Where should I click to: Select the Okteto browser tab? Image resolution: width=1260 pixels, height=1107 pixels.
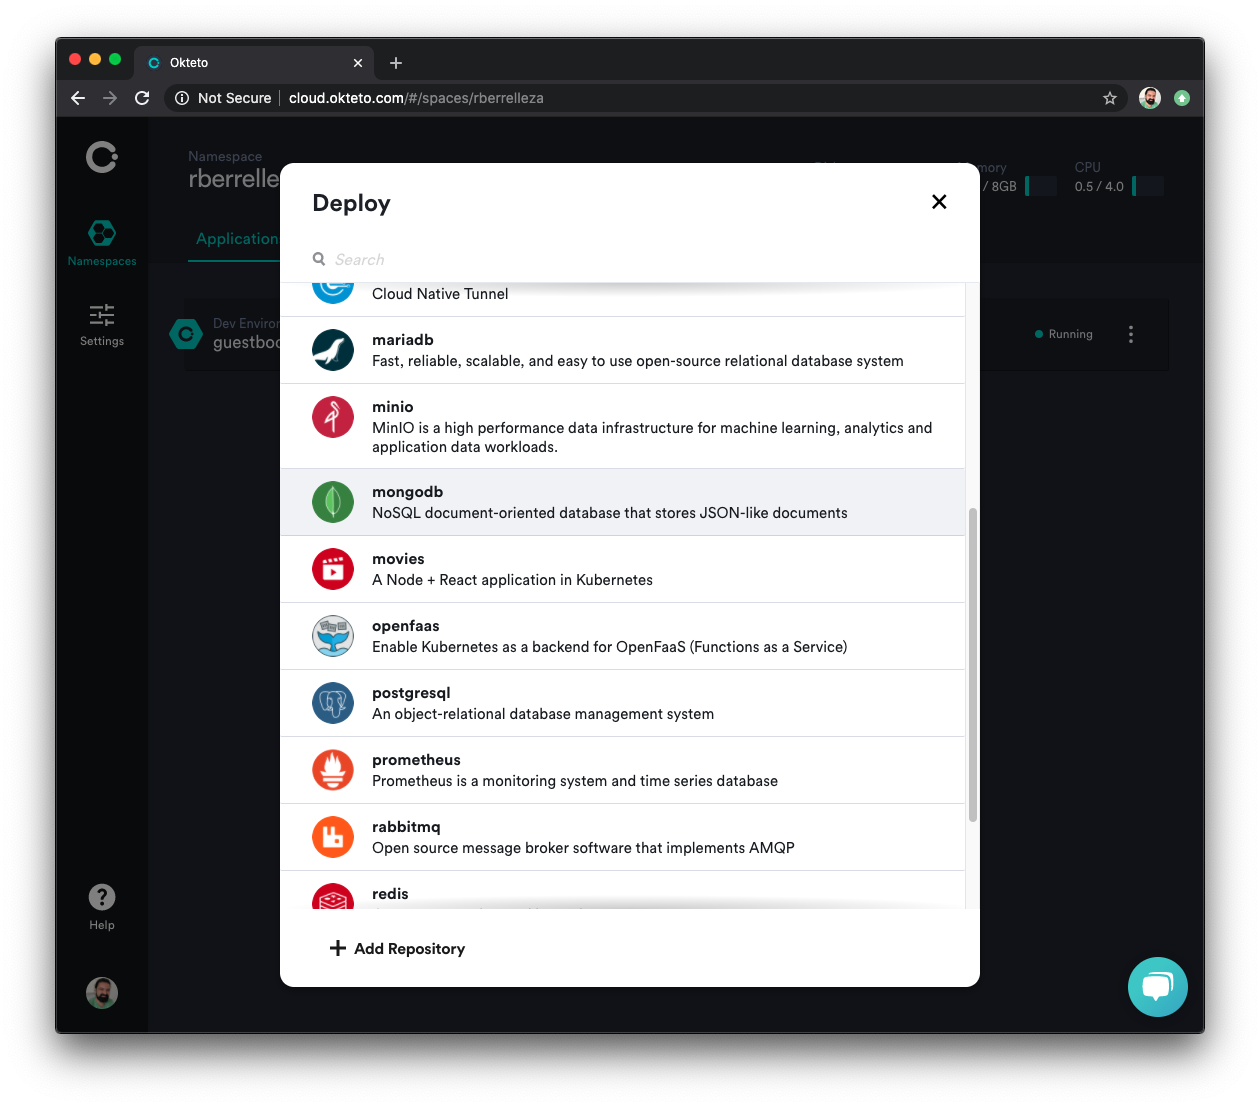(254, 62)
